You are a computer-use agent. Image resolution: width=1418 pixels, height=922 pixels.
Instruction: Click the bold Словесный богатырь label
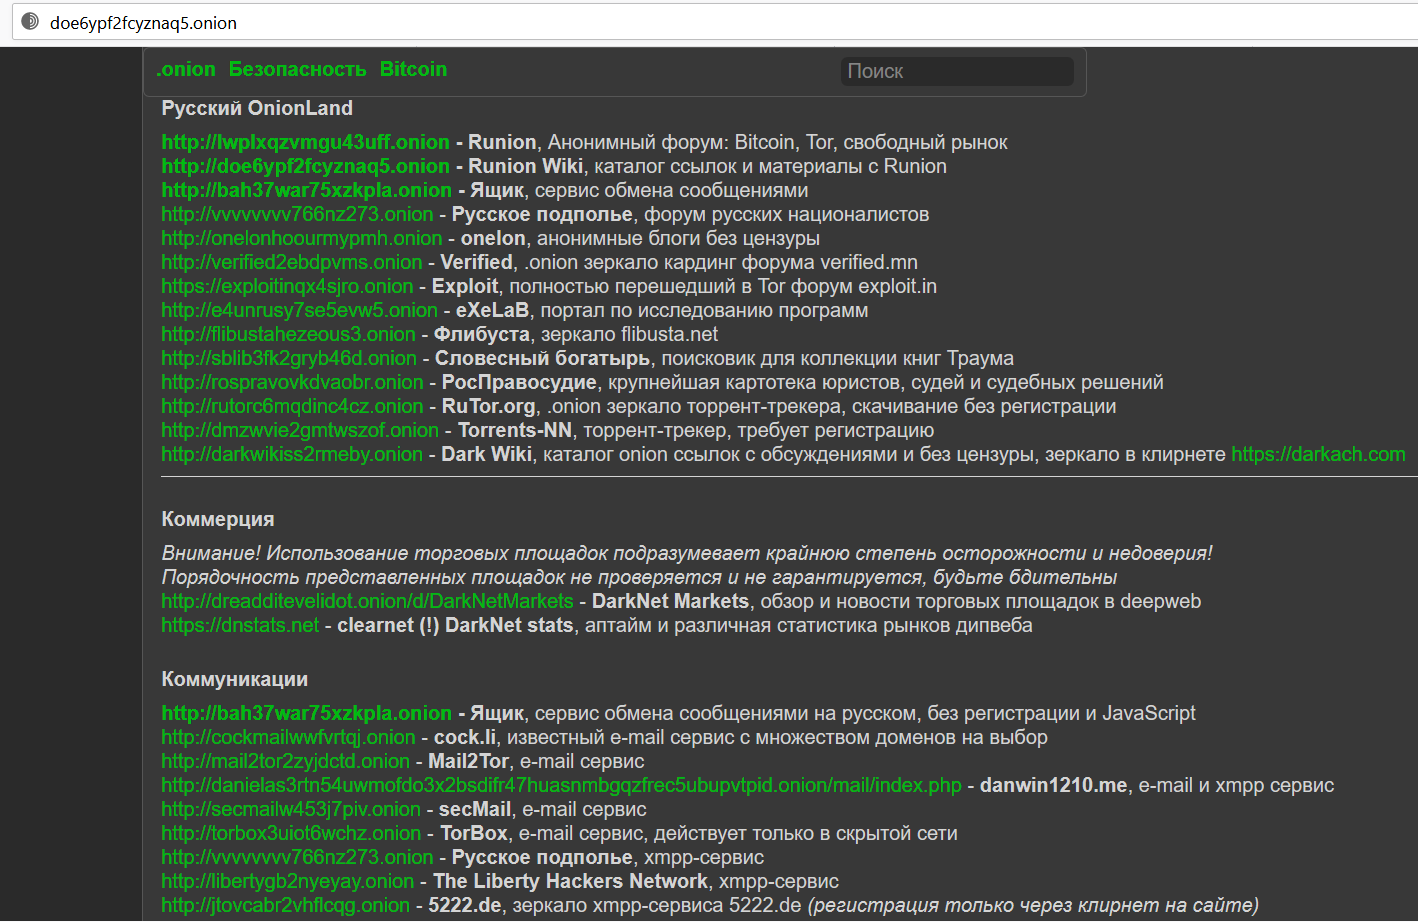pyautogui.click(x=543, y=358)
